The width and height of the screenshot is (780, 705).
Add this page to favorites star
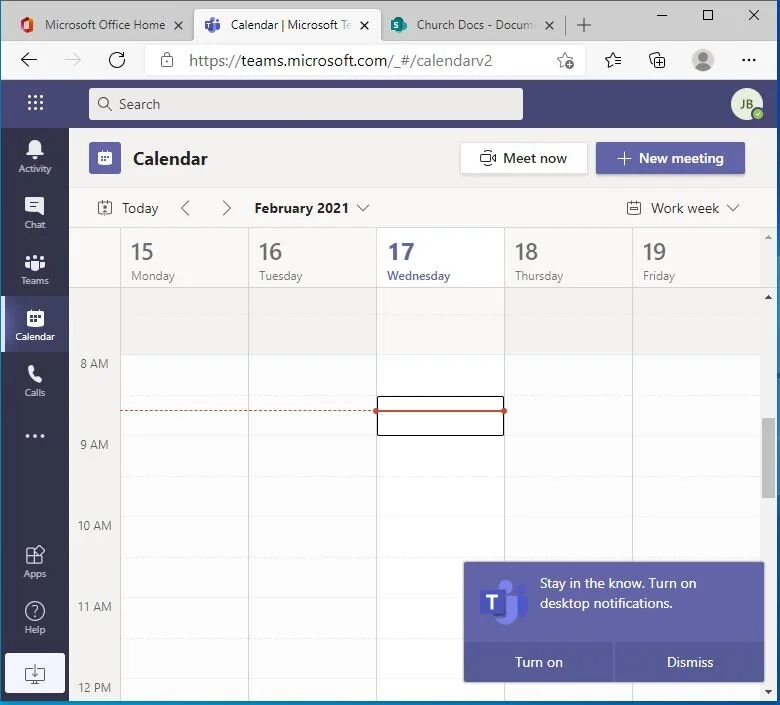click(x=565, y=60)
